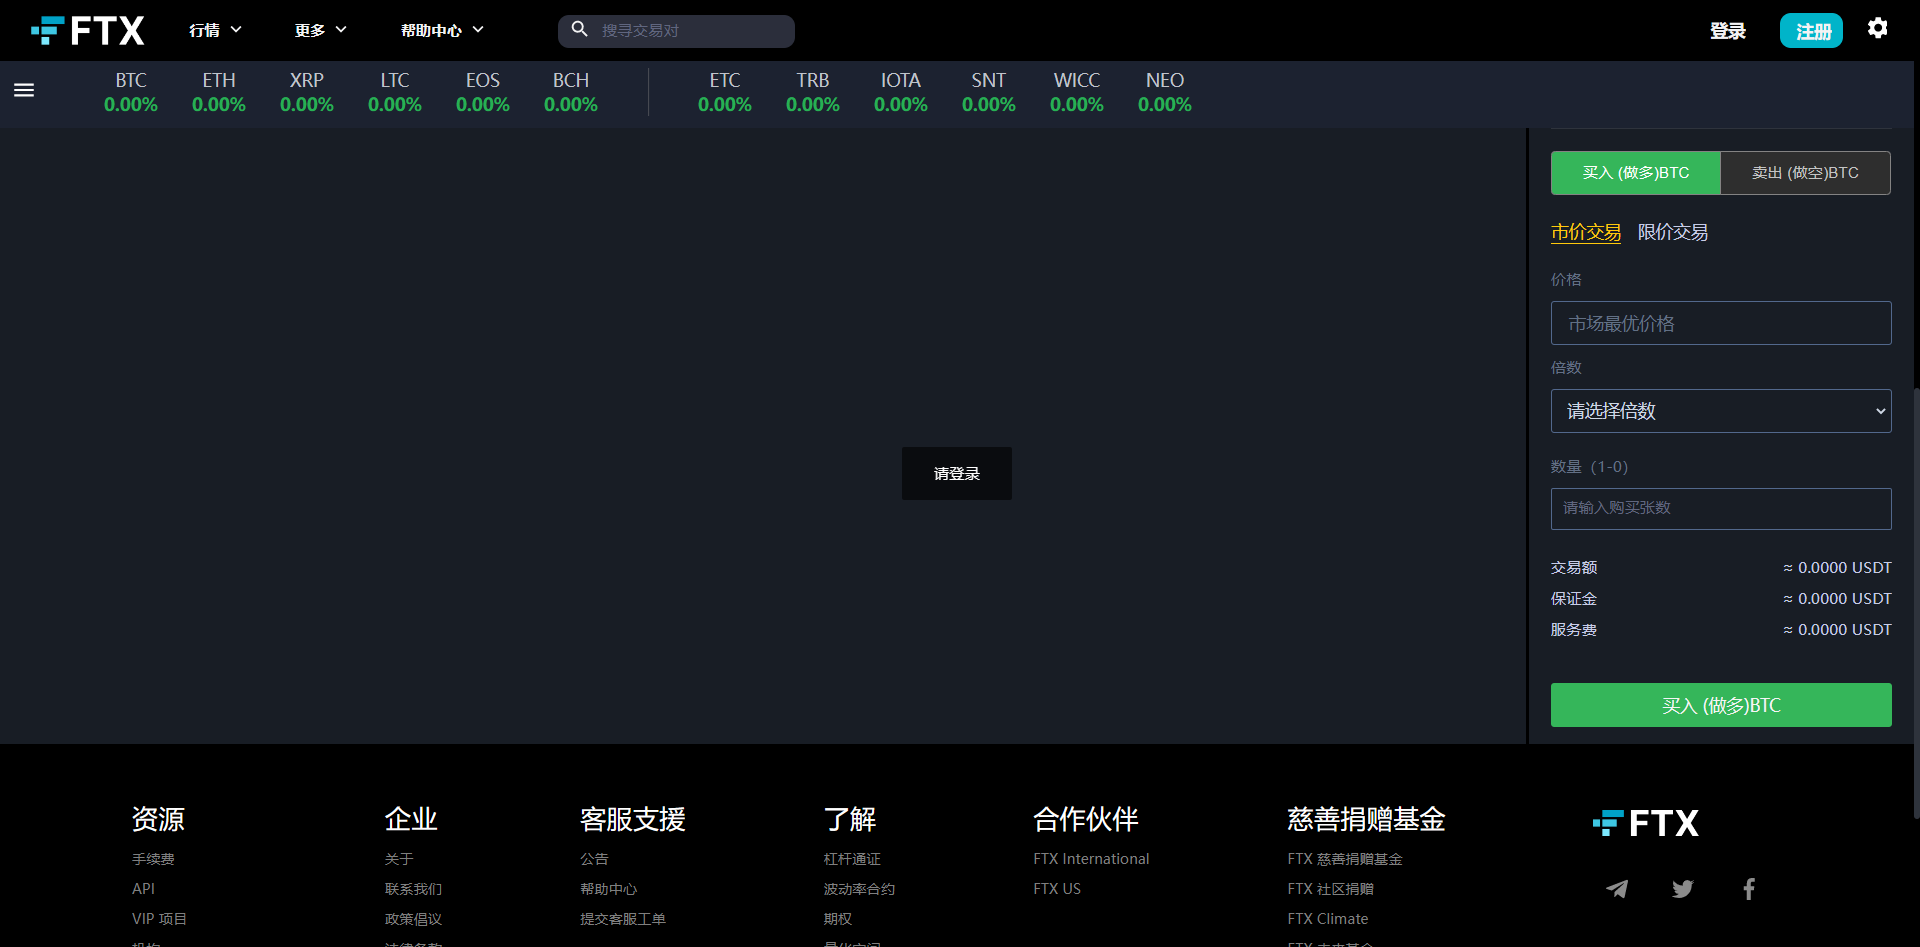This screenshot has height=947, width=1920.
Task: Expand the 更多 menu
Action: (x=320, y=31)
